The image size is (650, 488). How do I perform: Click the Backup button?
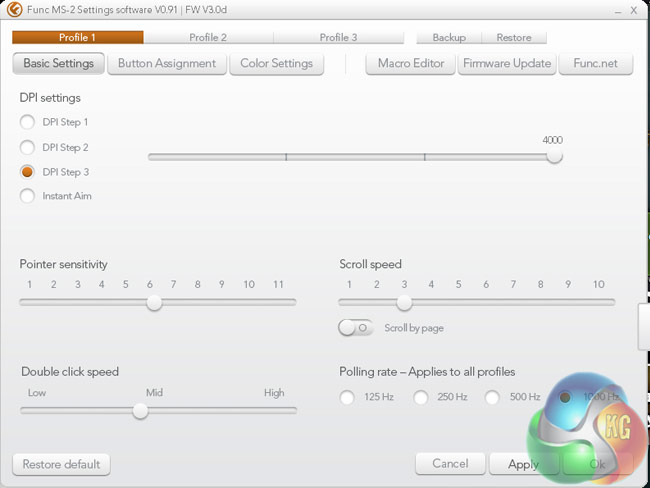tap(449, 37)
